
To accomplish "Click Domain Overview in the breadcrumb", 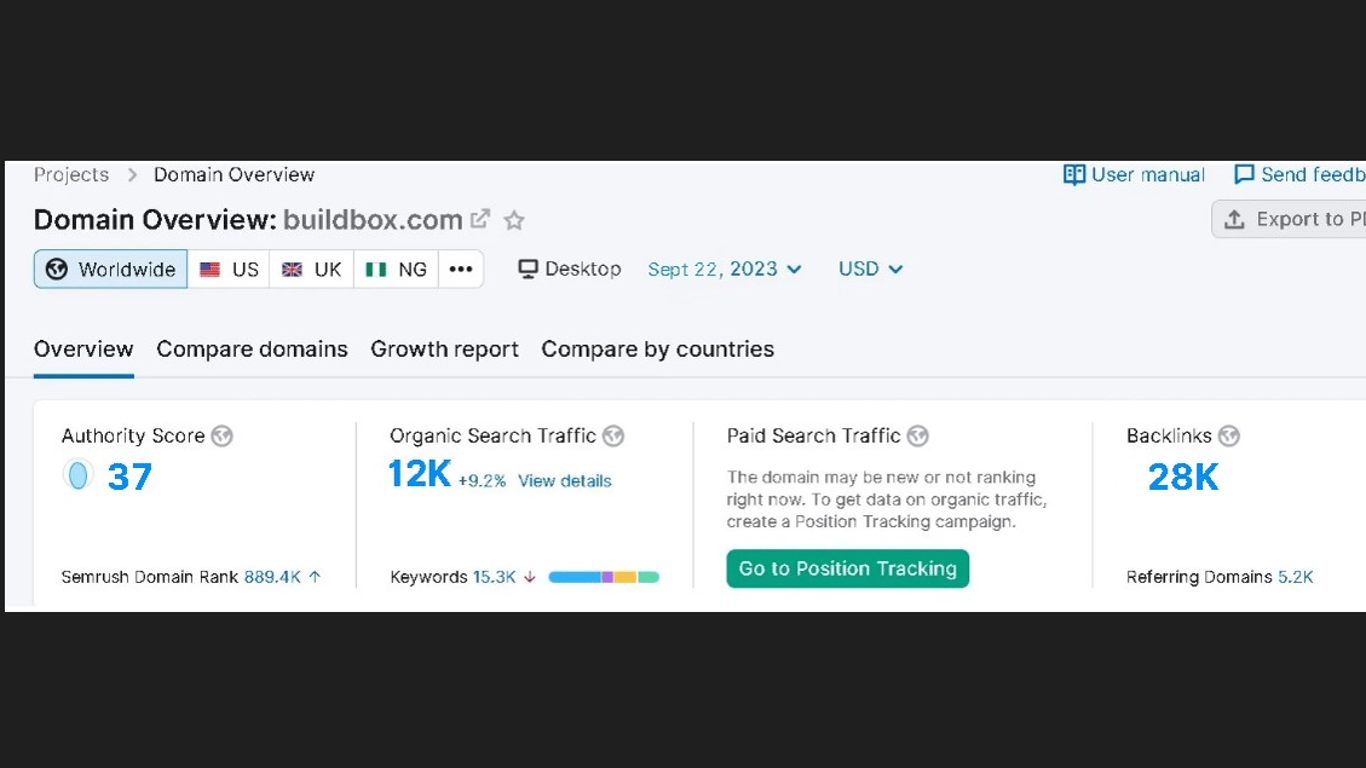I will point(234,175).
